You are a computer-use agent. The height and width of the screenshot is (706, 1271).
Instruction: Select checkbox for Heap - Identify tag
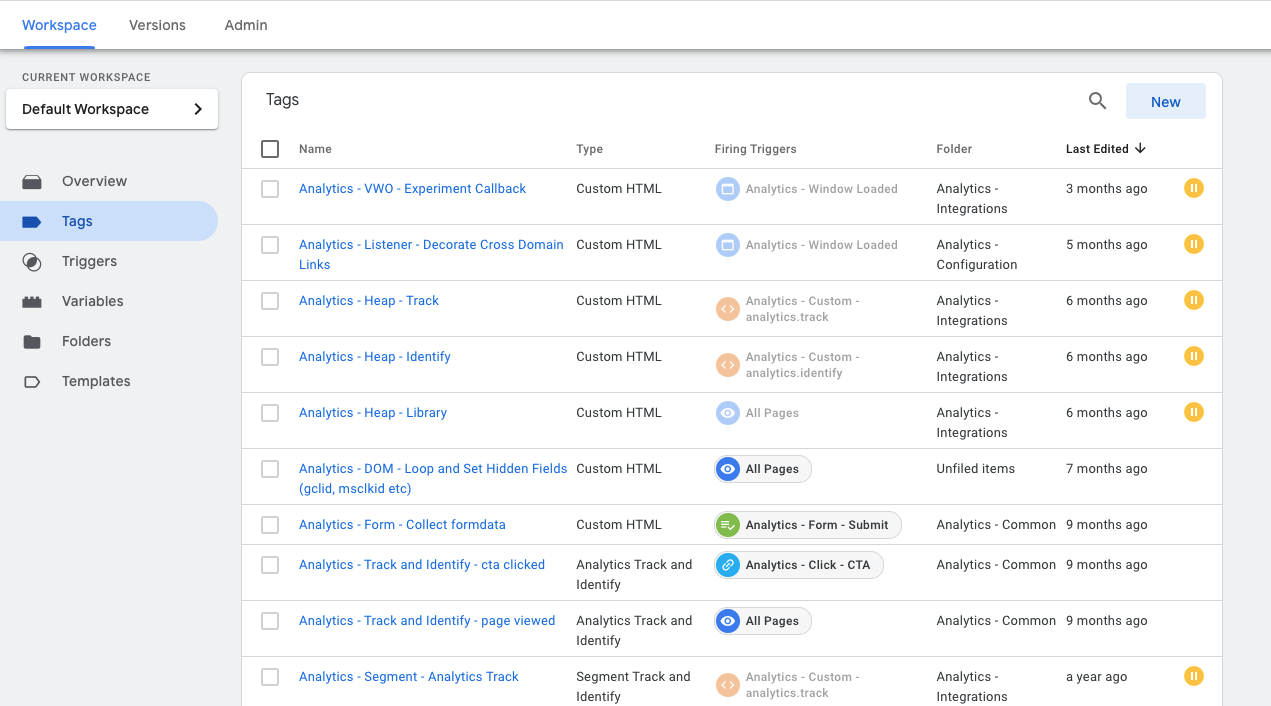click(x=270, y=357)
